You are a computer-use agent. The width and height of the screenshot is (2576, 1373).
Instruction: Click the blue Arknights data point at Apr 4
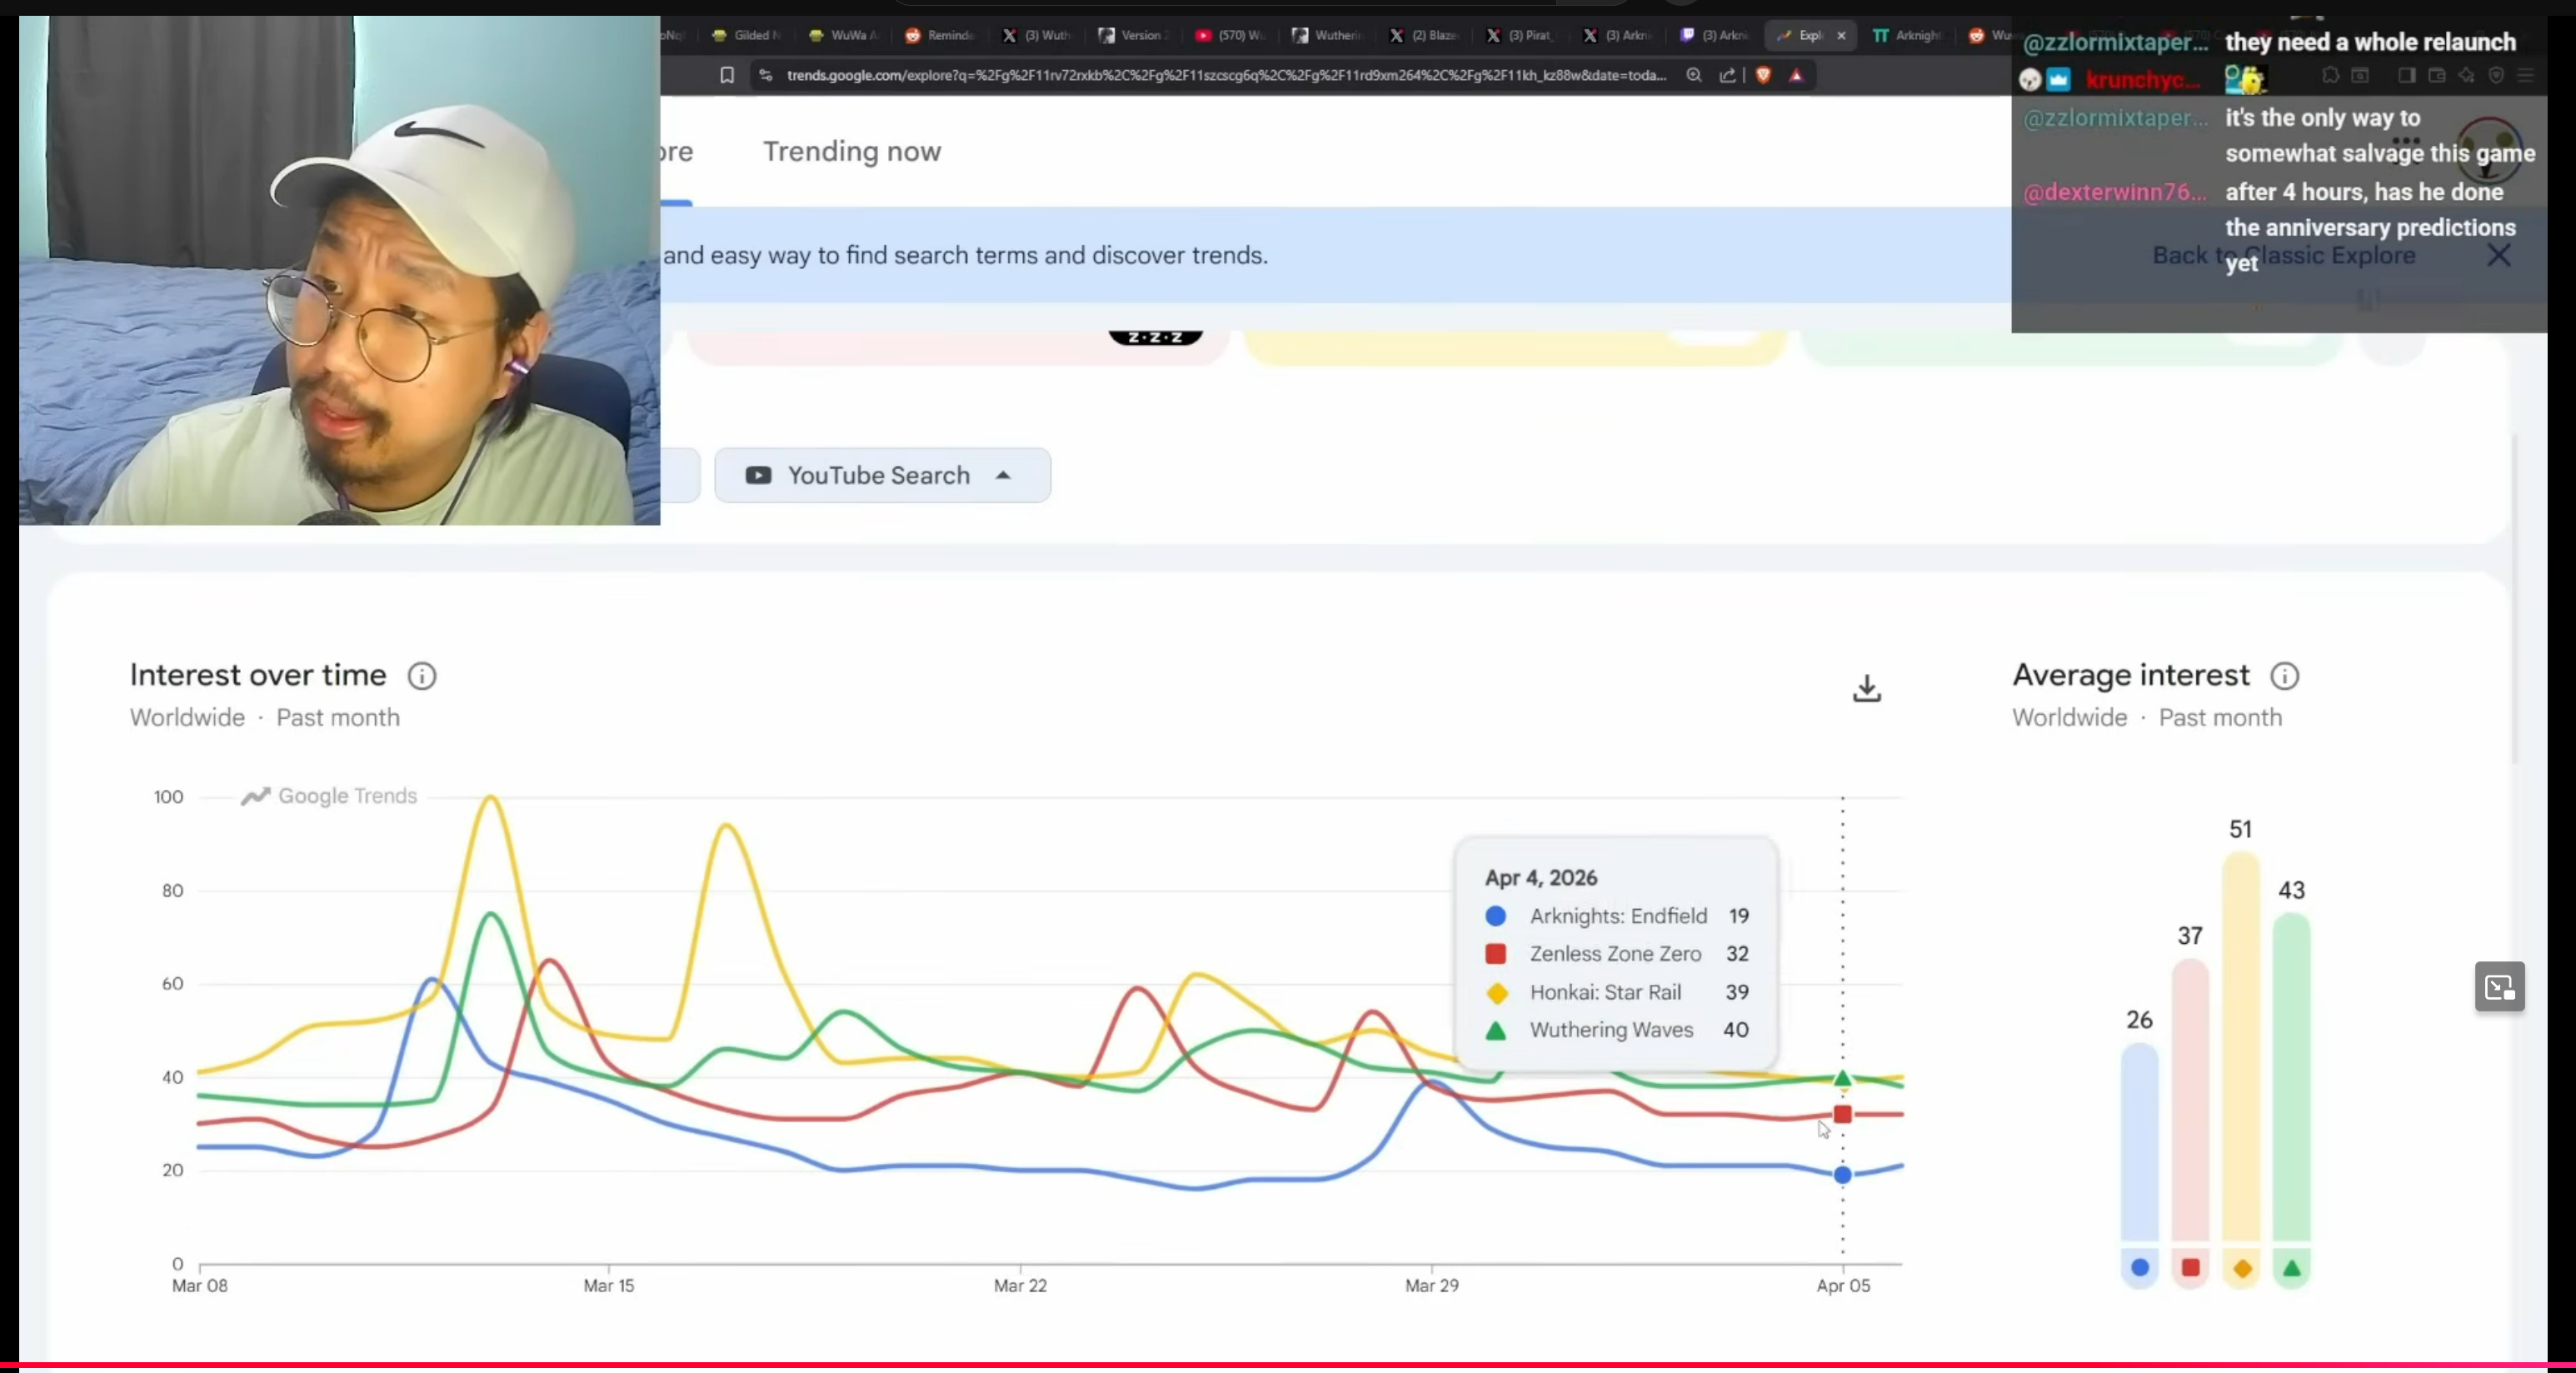point(1843,1175)
